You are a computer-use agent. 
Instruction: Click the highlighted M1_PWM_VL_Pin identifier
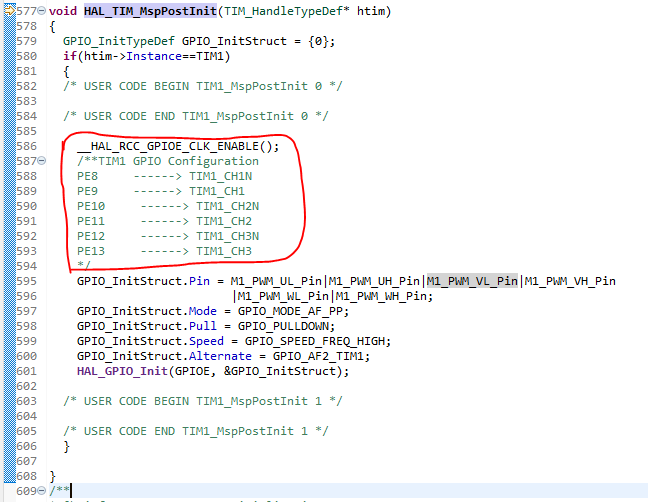pos(472,281)
